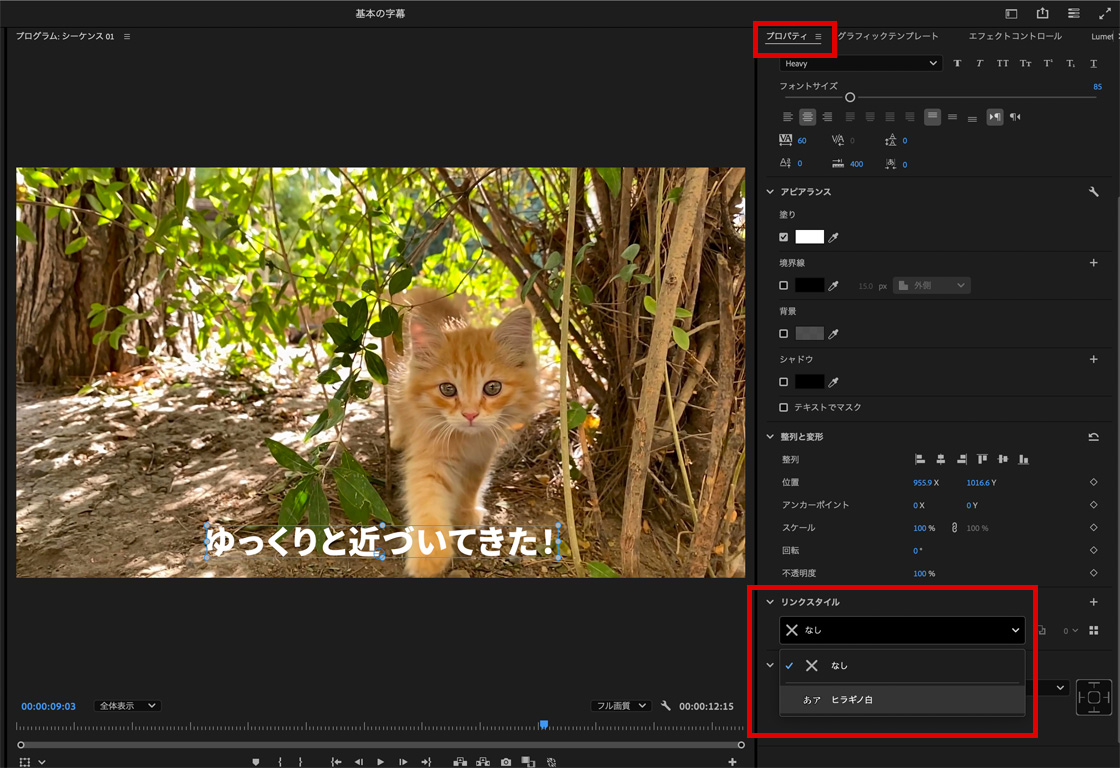
Task: Align text left
Action: click(788, 117)
